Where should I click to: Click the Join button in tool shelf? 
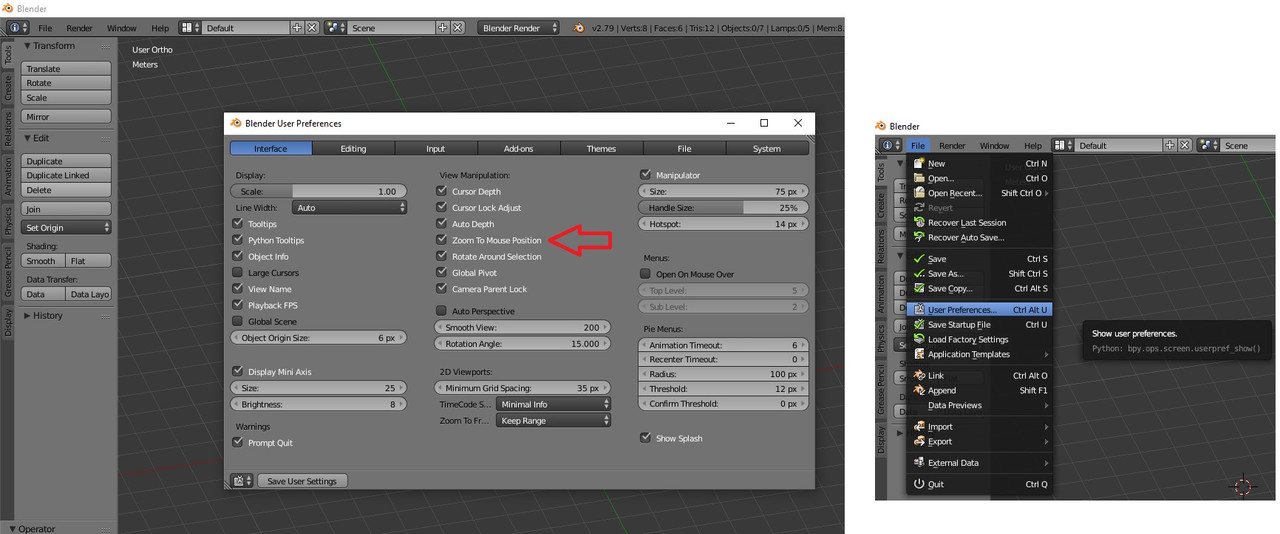[x=66, y=209]
